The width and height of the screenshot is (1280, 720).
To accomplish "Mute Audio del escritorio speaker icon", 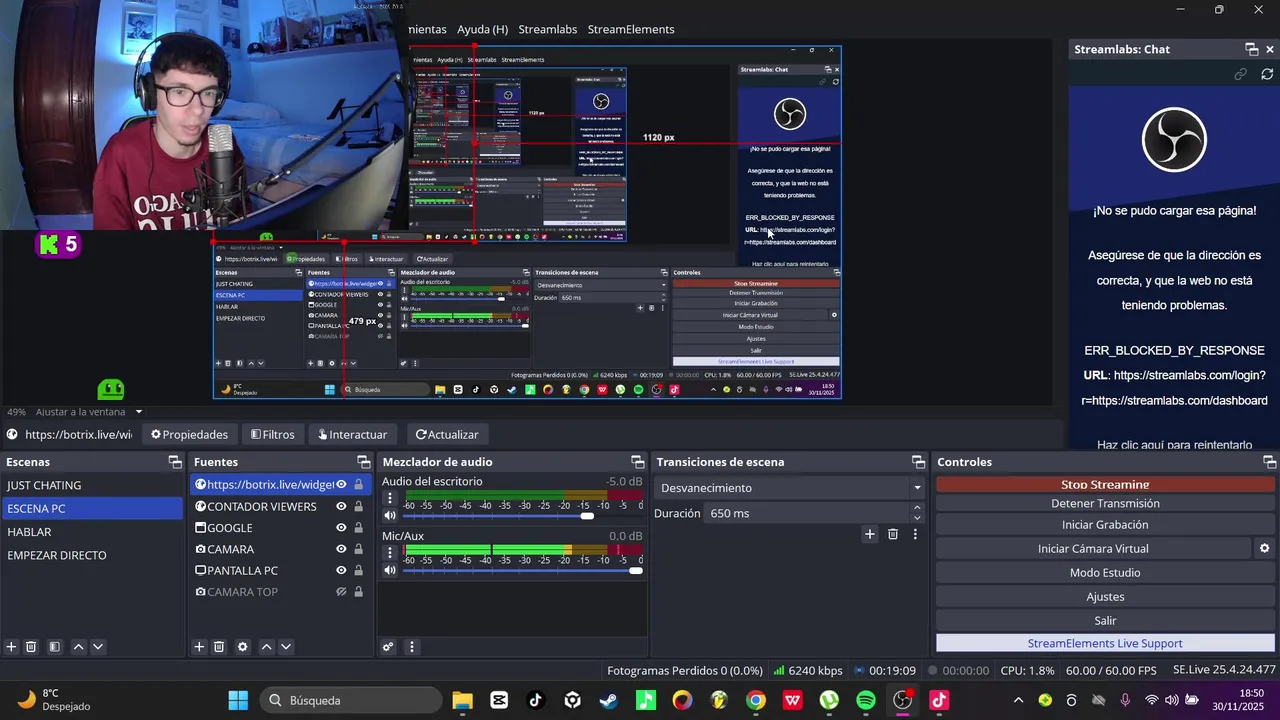I will [390, 515].
